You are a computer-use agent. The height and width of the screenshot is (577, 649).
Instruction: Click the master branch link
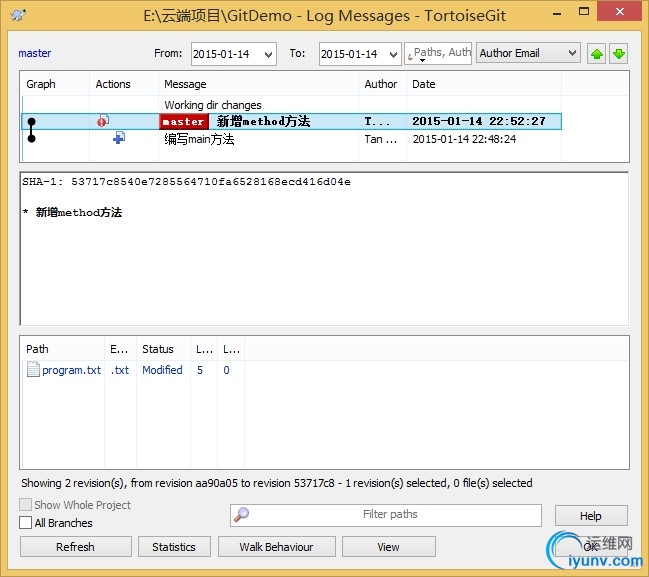point(35,53)
